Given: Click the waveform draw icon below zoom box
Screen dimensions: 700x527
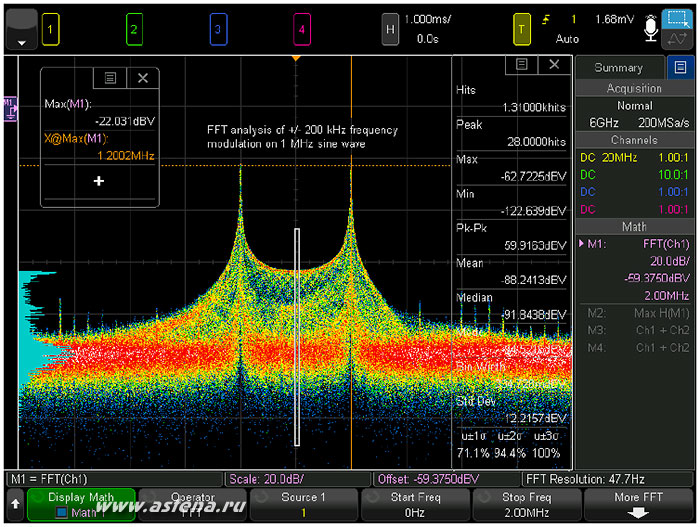Looking at the screenshot, I should [677, 39].
